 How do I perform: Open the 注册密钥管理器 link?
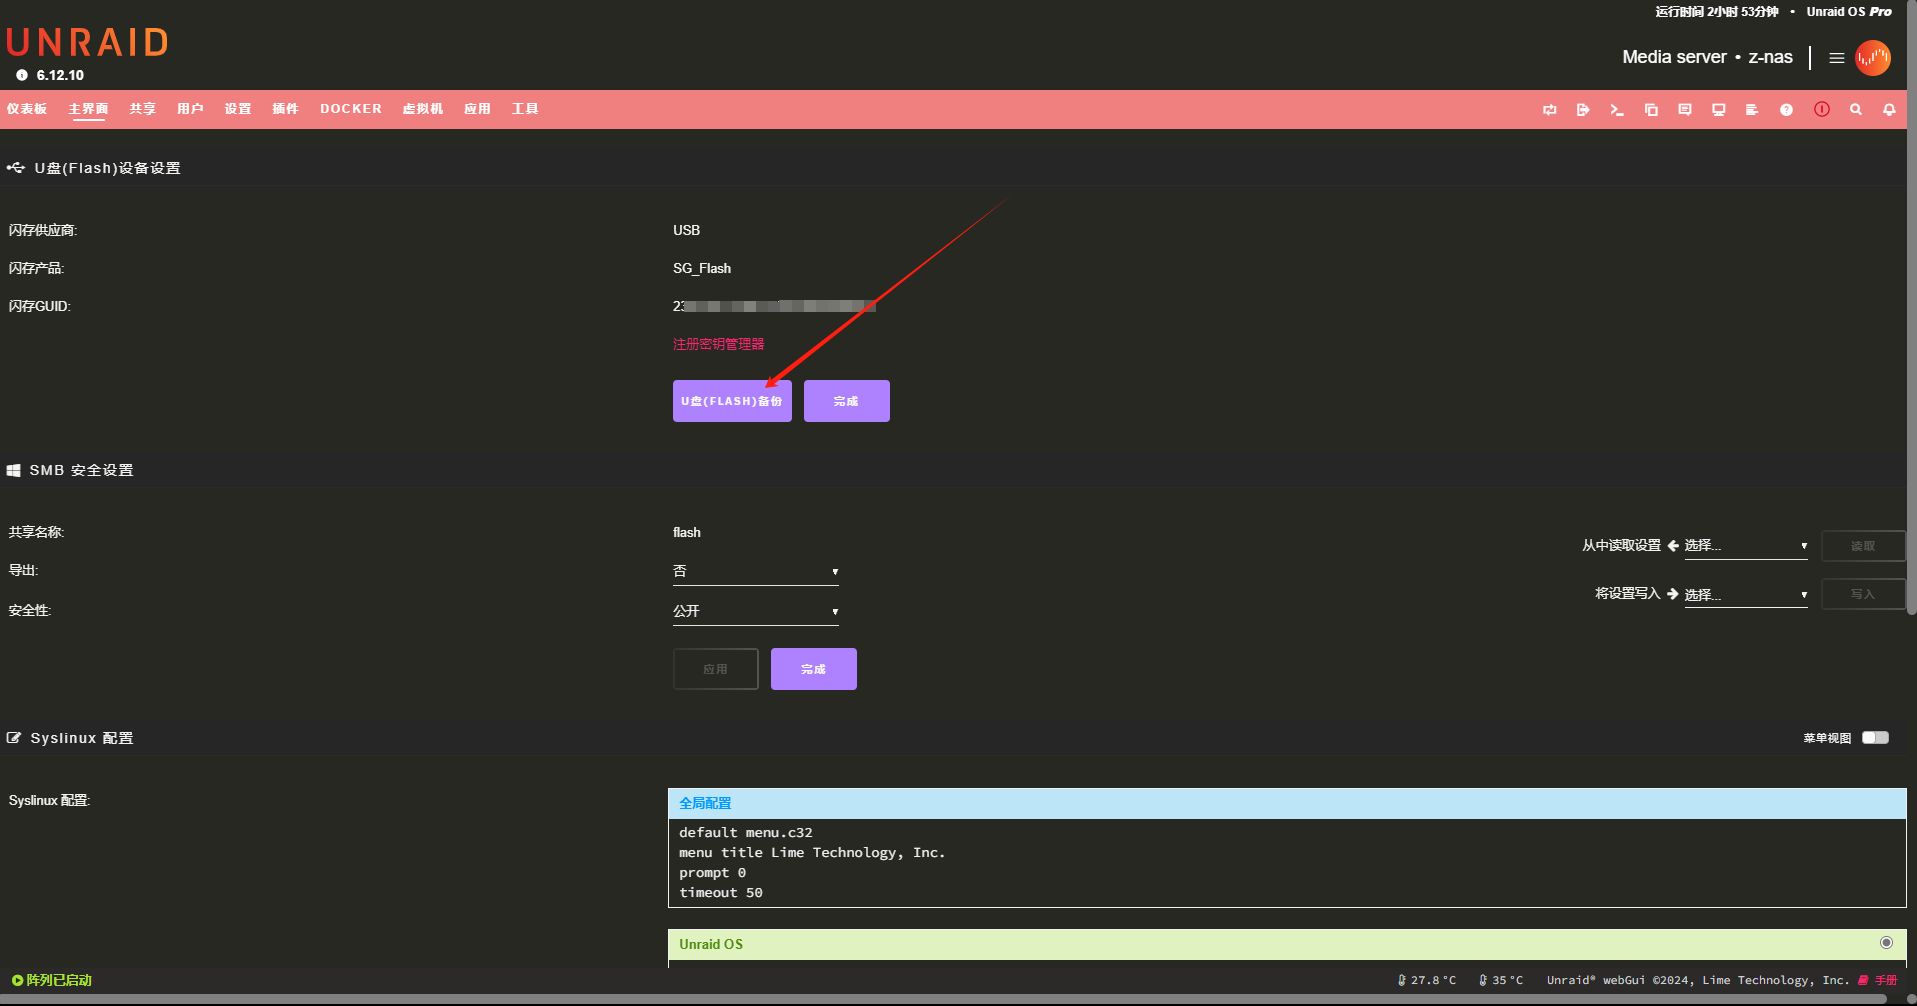[718, 344]
